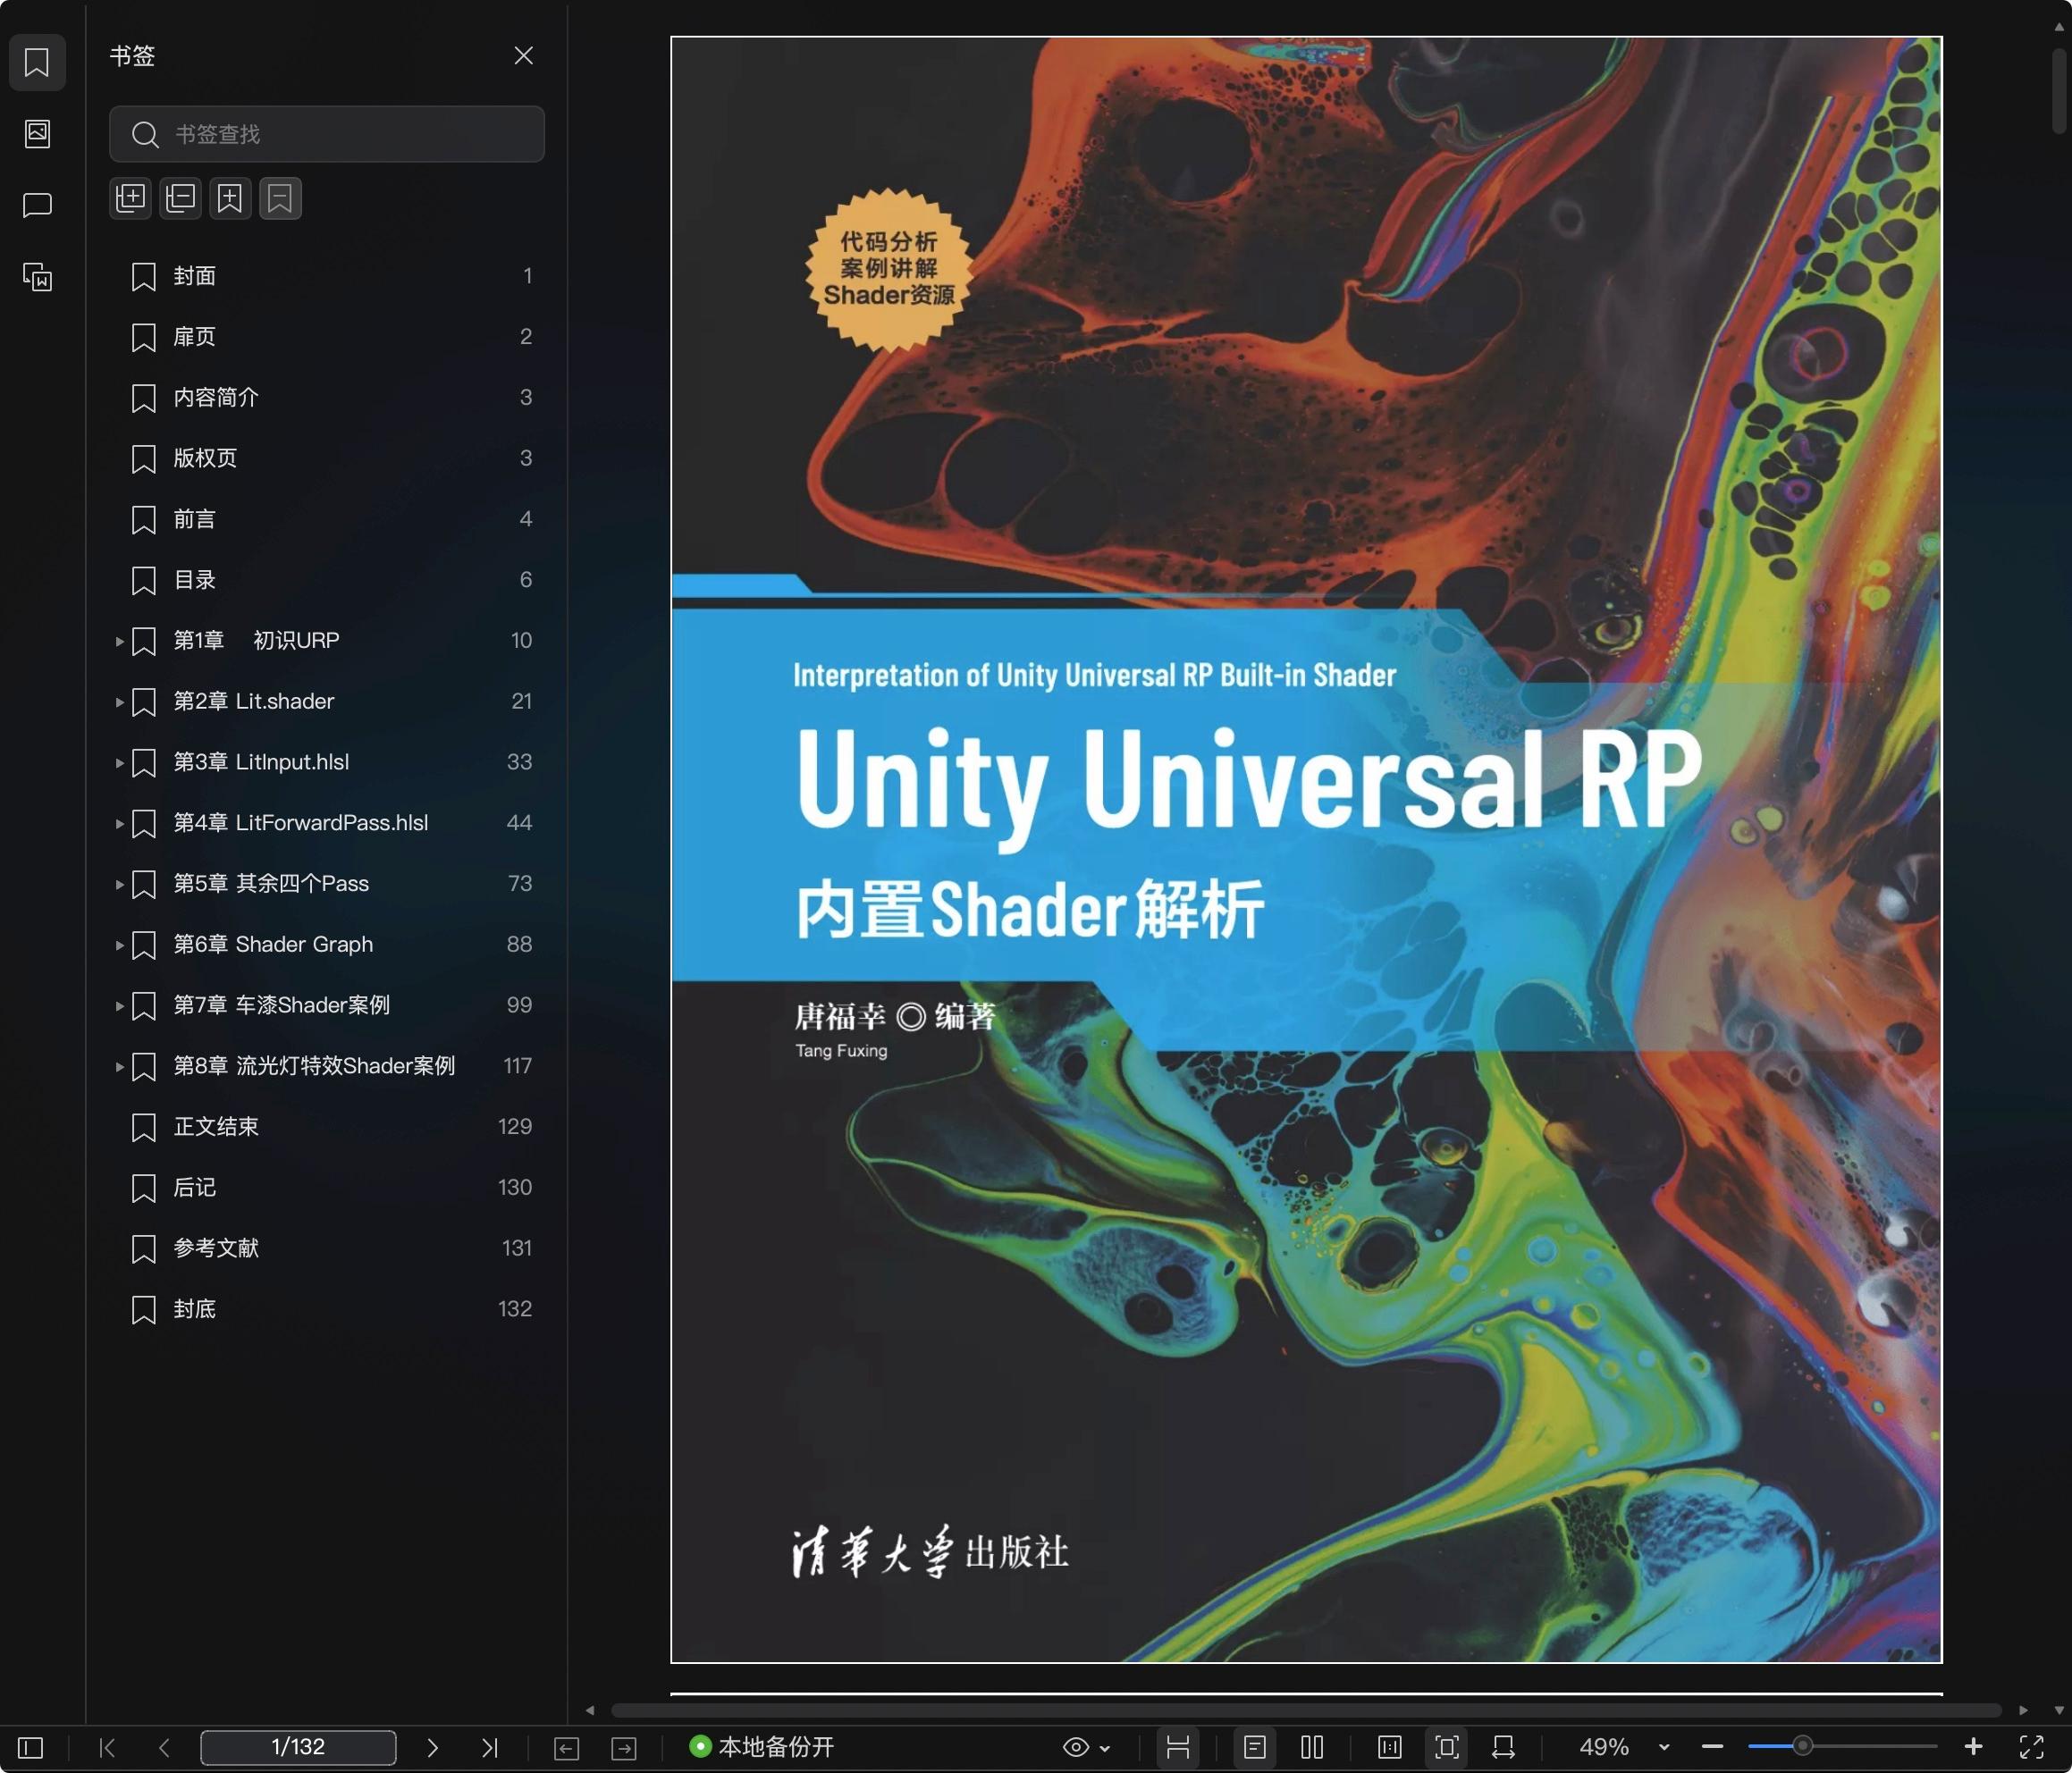Collapse all bookmarks icon
The width and height of the screenshot is (2072, 1773).
tap(181, 198)
